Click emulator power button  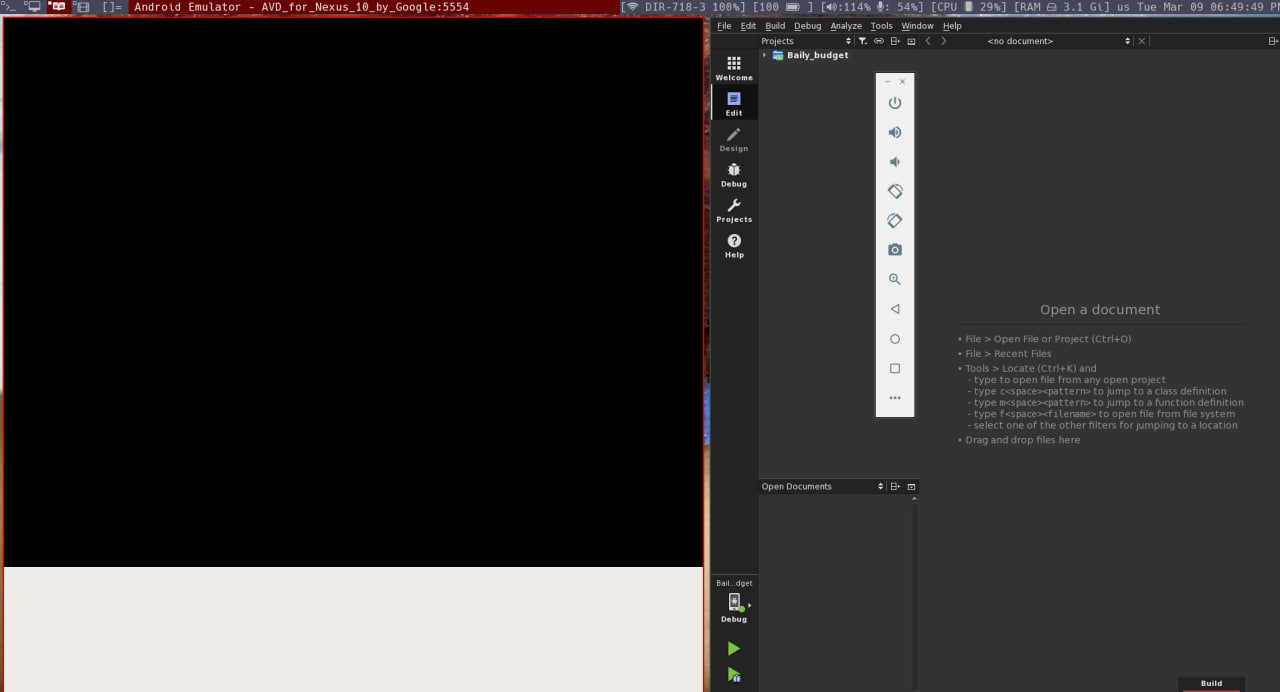click(x=895, y=103)
